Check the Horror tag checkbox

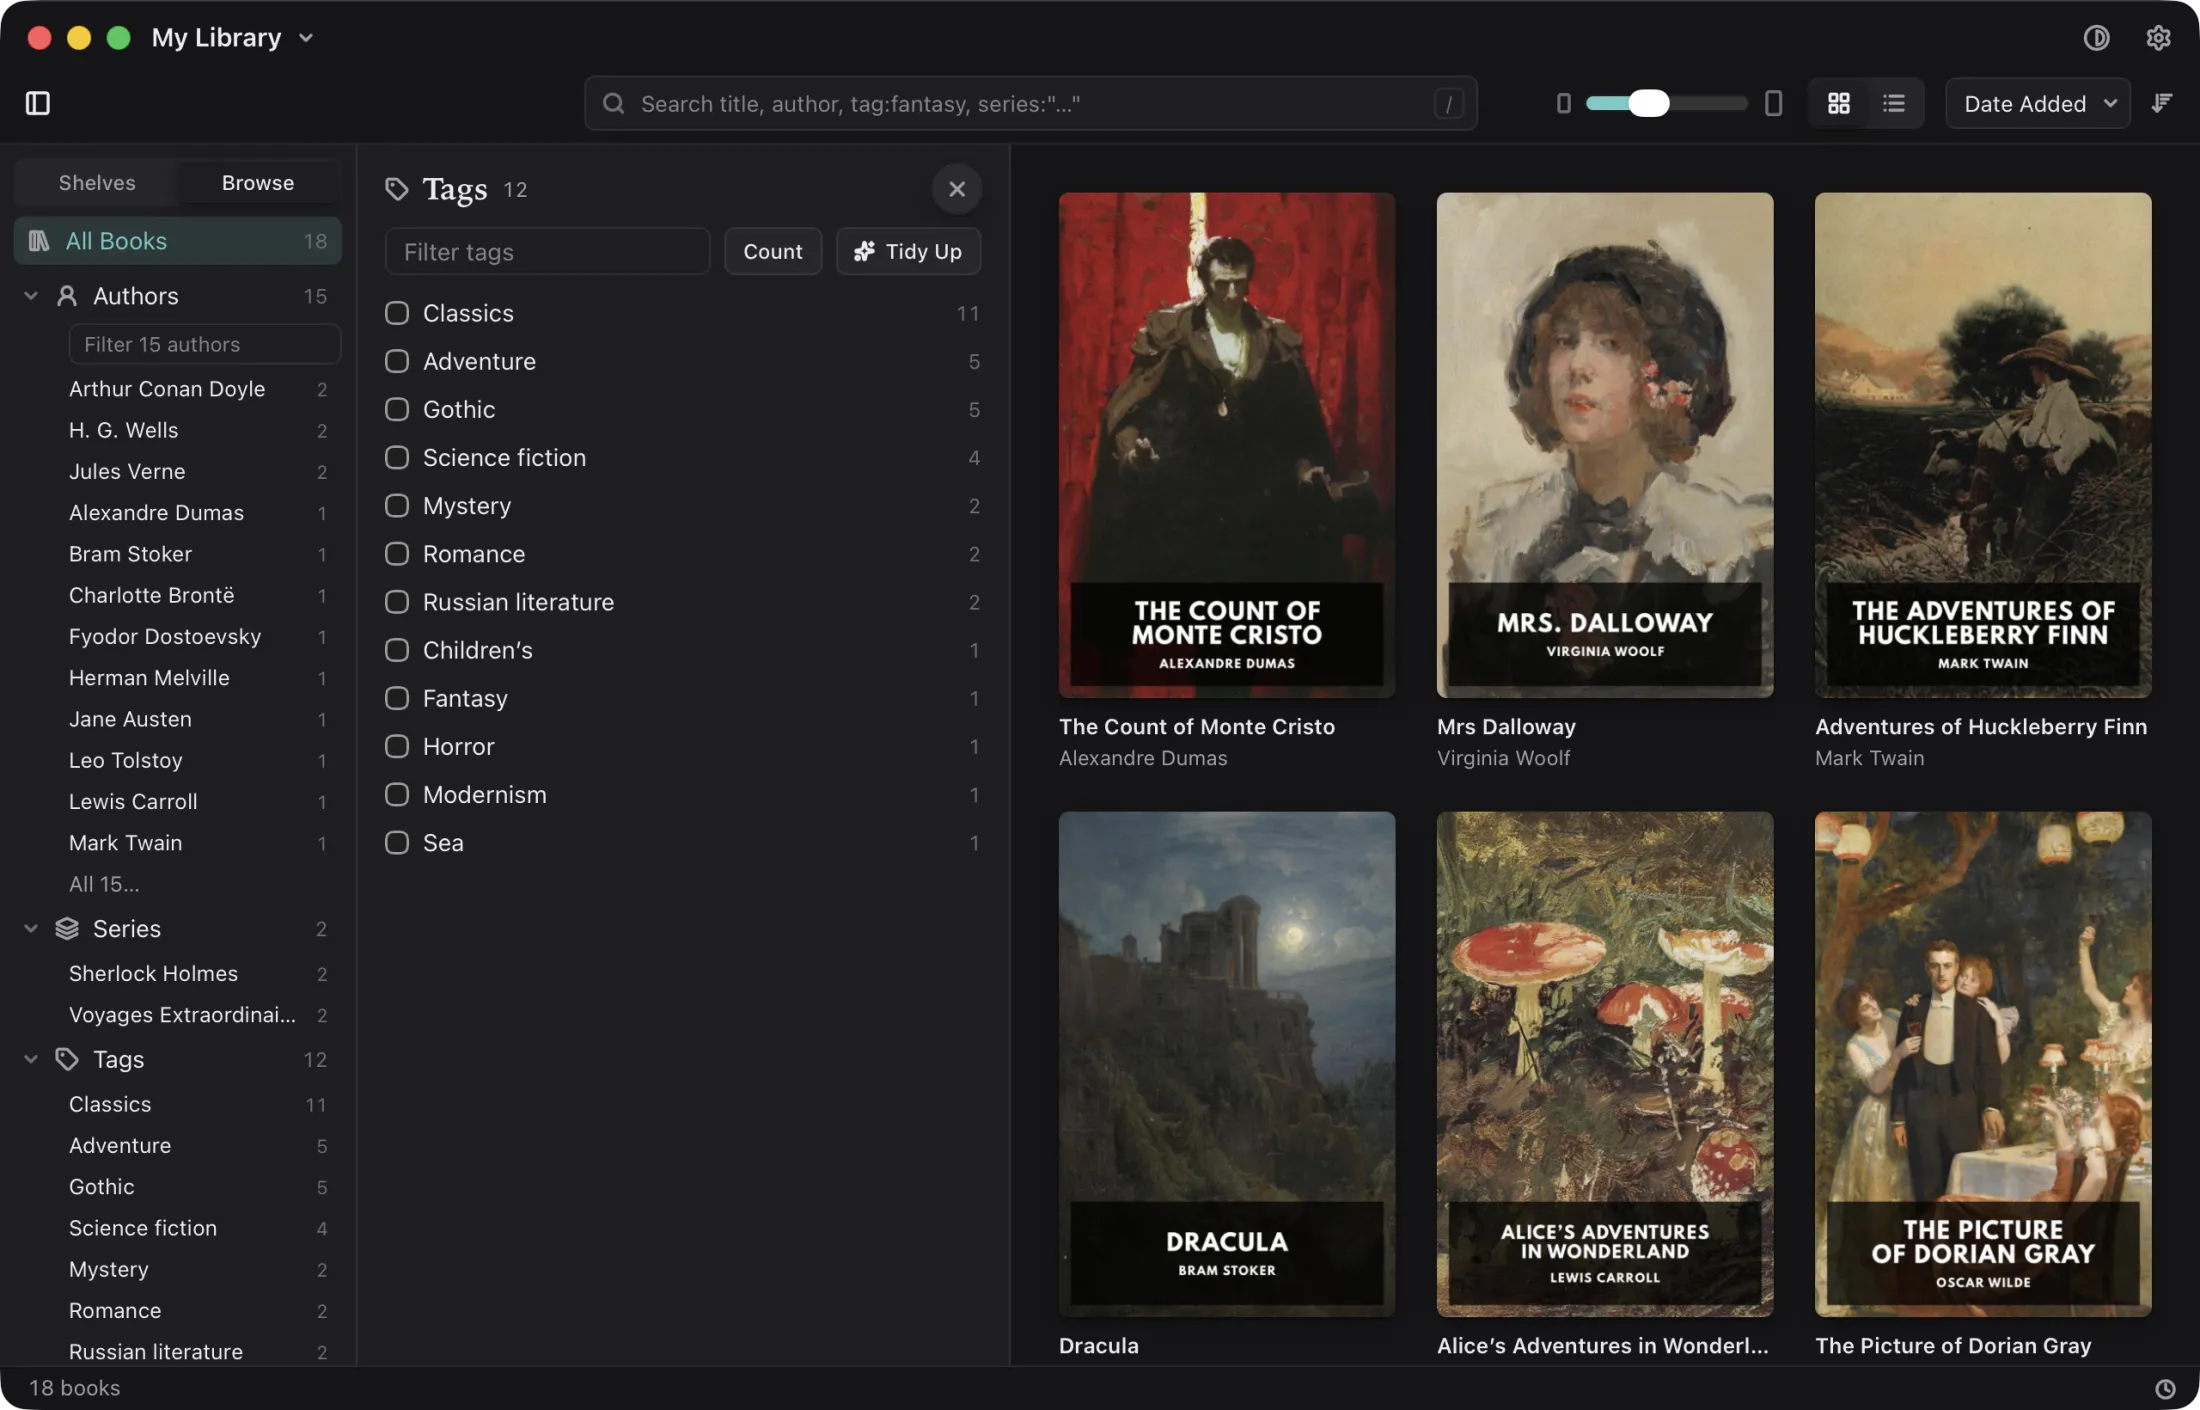397,746
